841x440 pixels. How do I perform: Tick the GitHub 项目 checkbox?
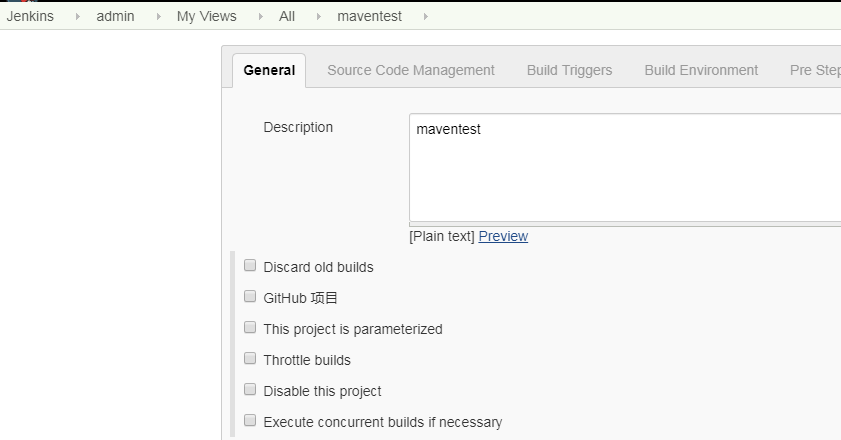[250, 297]
